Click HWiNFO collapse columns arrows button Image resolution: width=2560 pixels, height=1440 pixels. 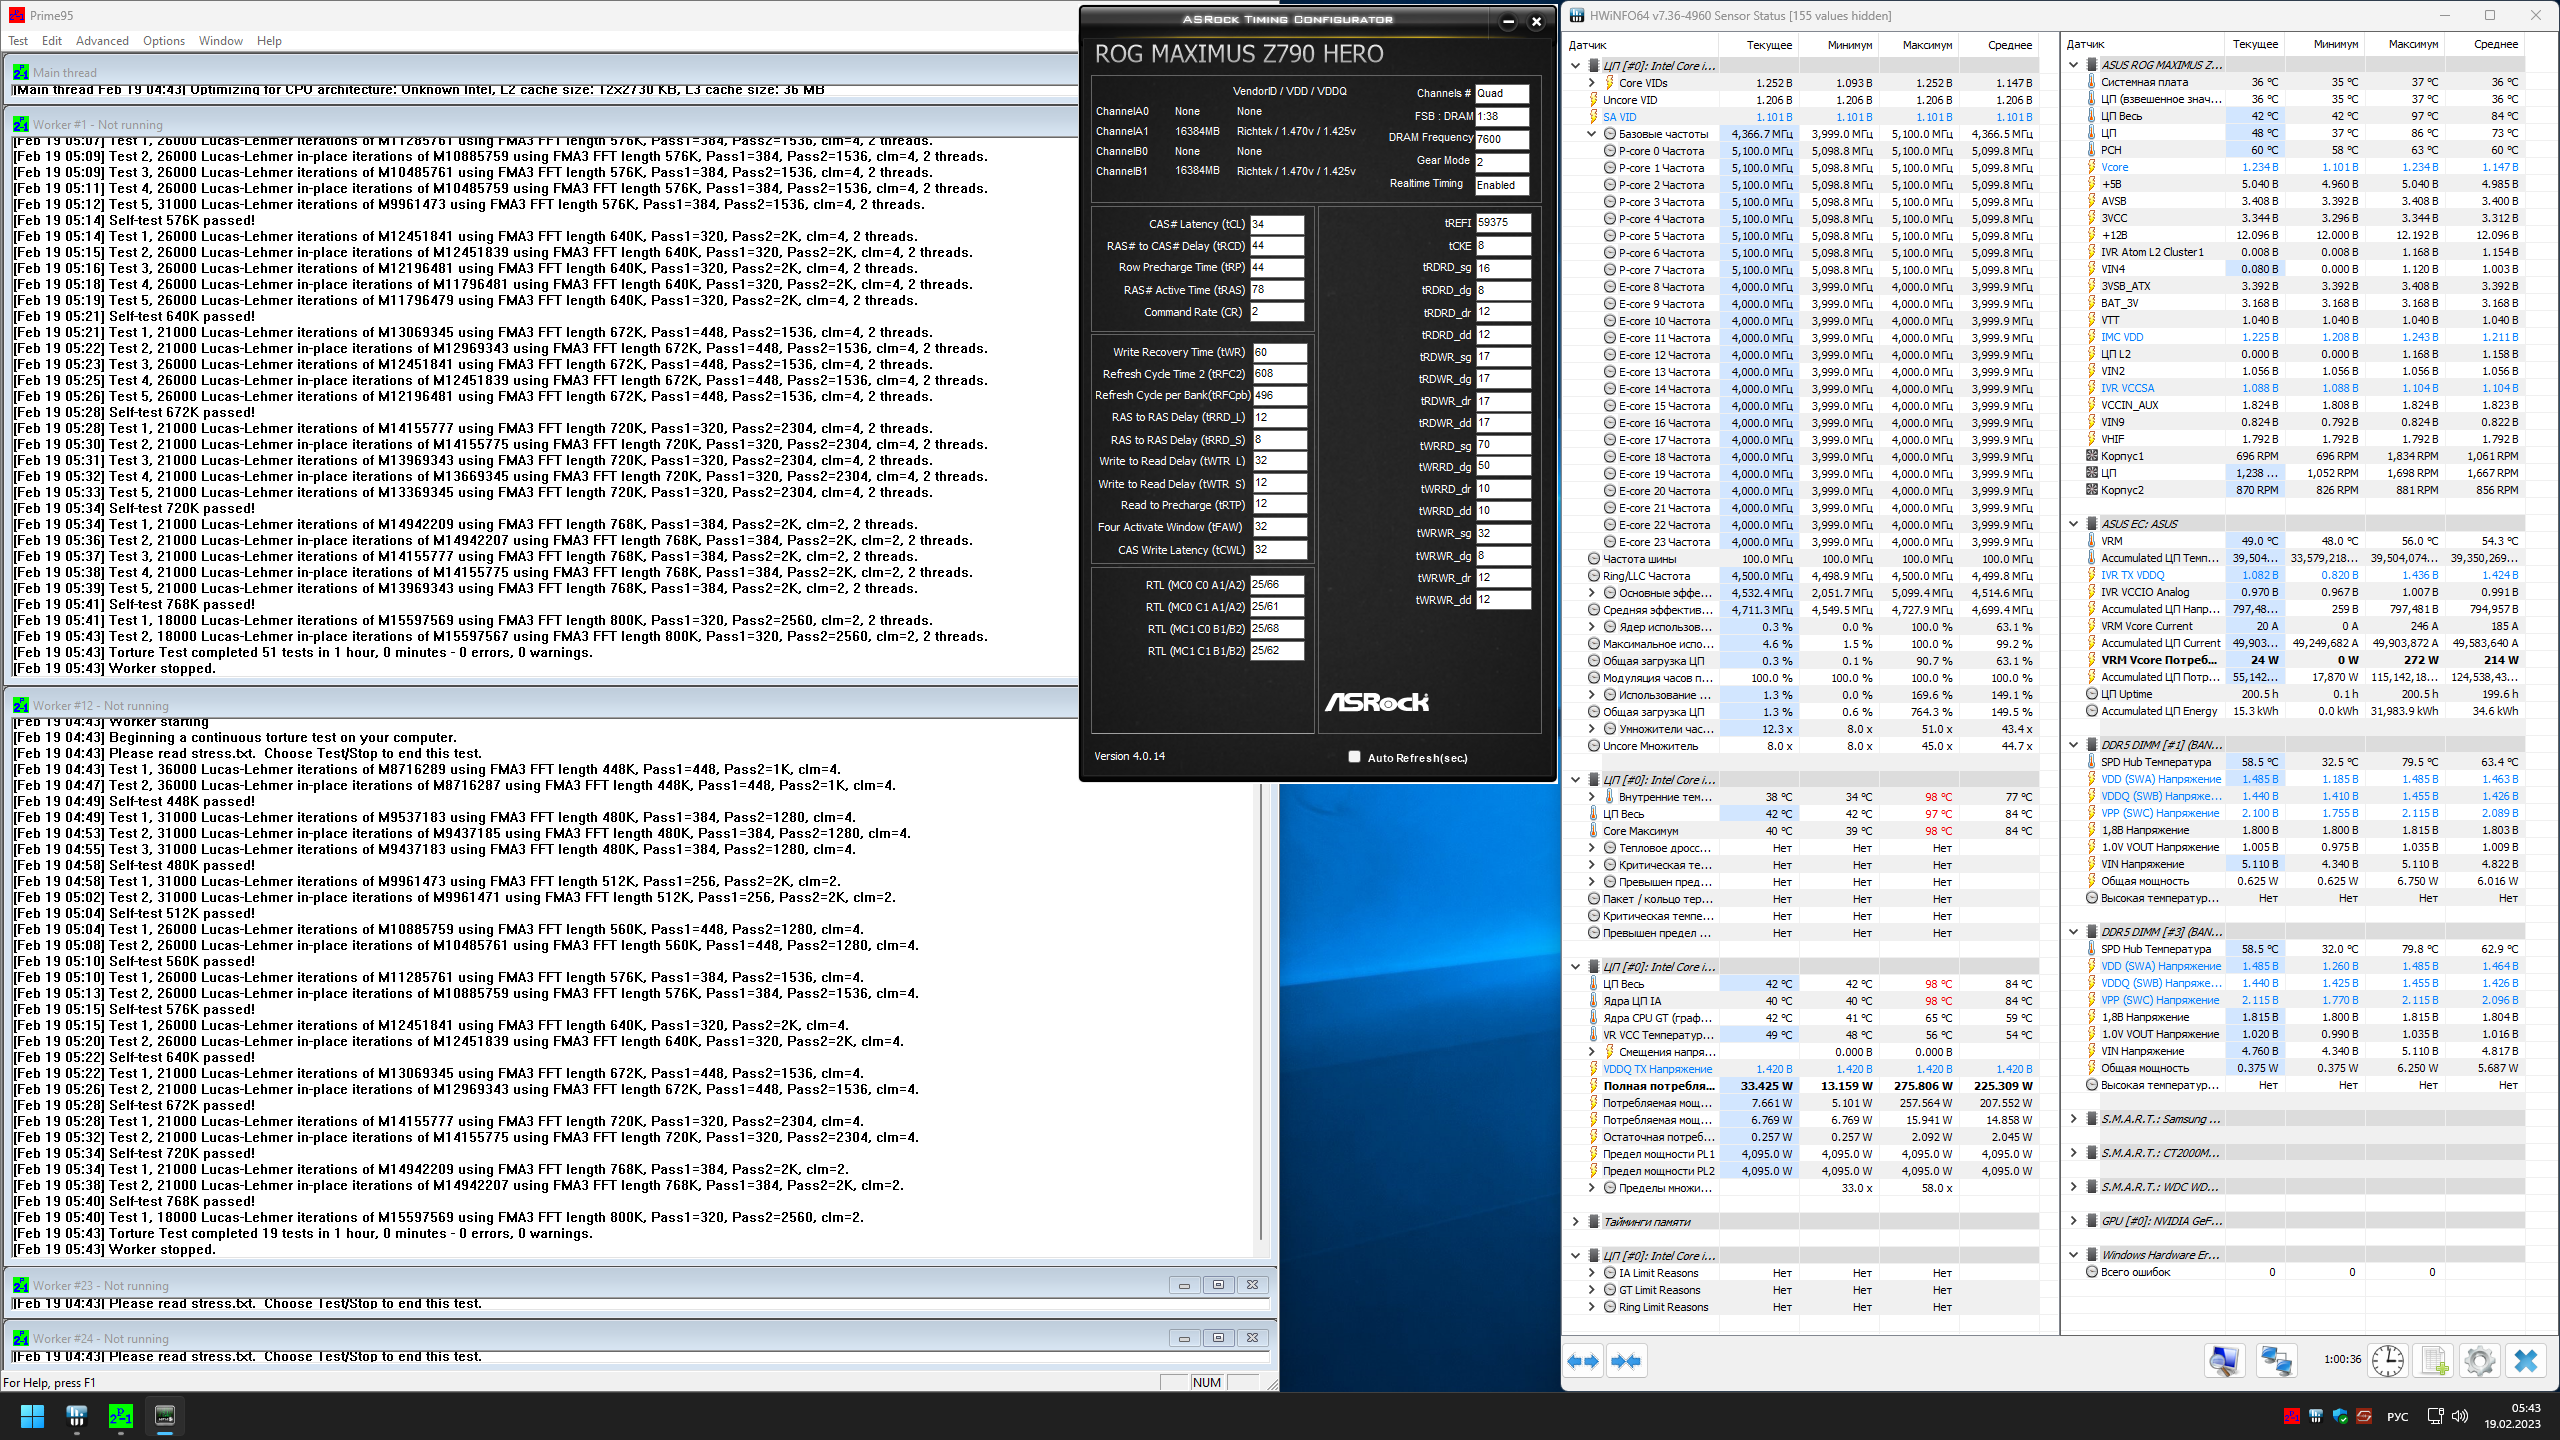tap(1626, 1361)
